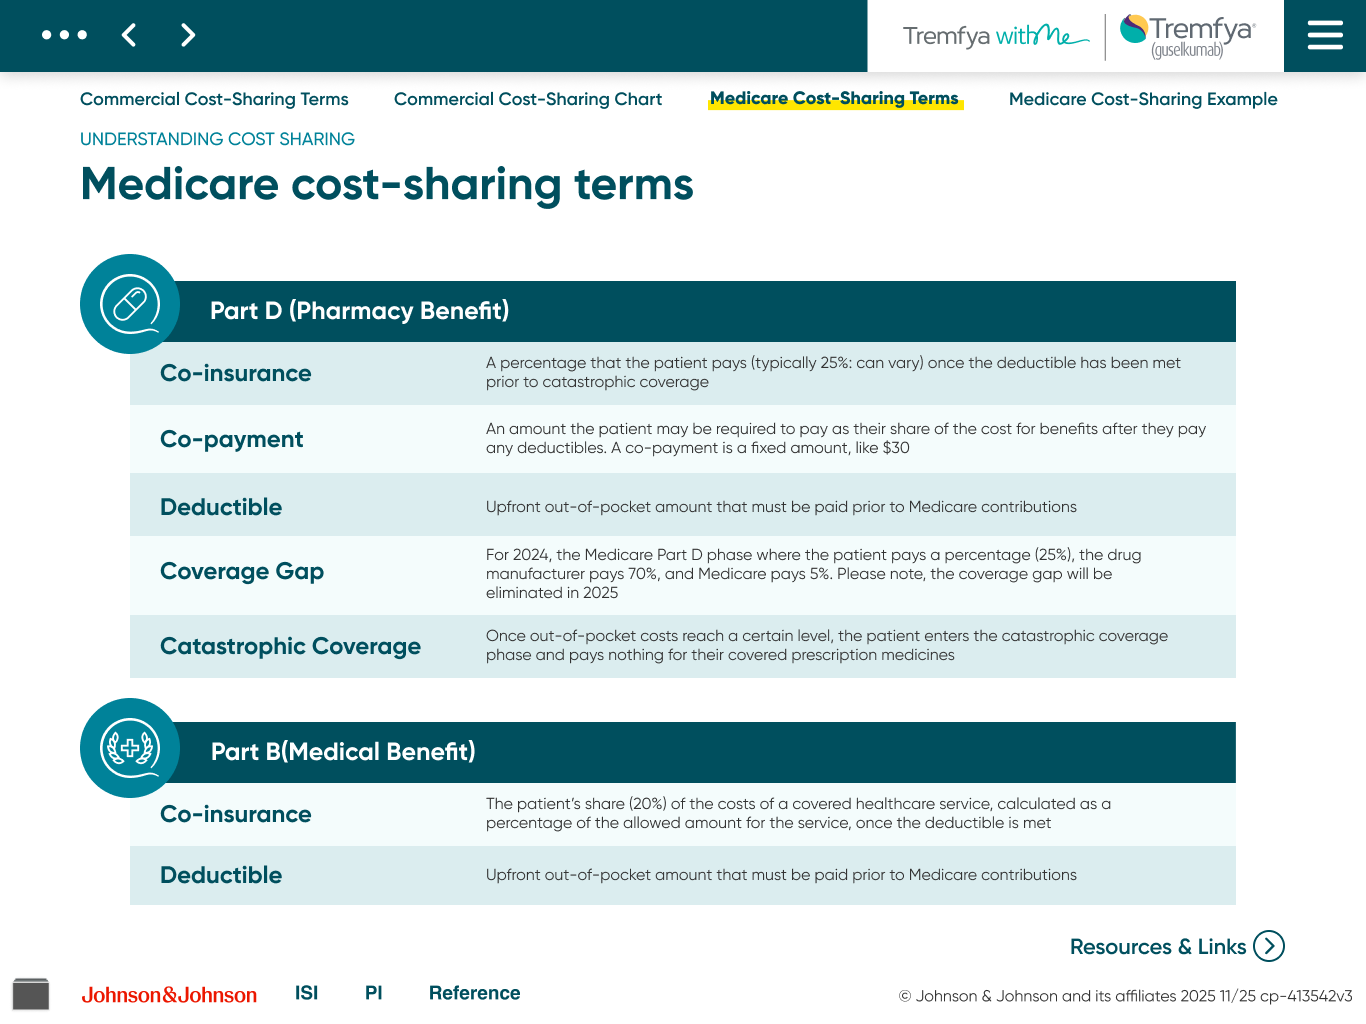Viewport: 1366px width, 1024px height.
Task: Select the Medicare Cost-Sharing Example tab
Action: tap(1142, 99)
